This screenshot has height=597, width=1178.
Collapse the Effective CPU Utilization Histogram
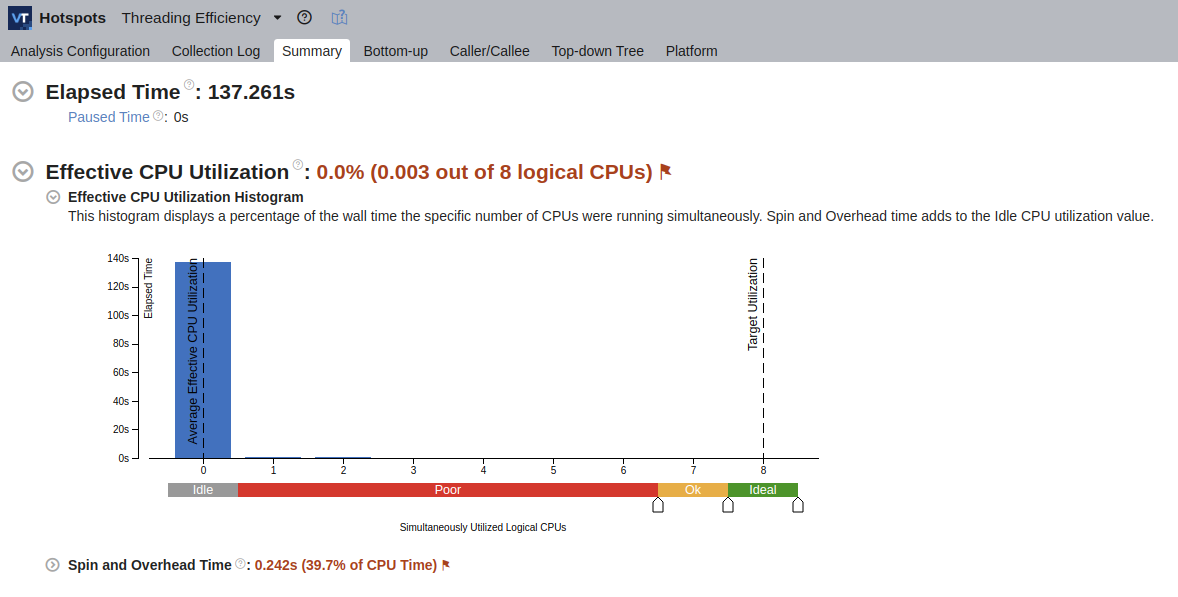point(52,197)
